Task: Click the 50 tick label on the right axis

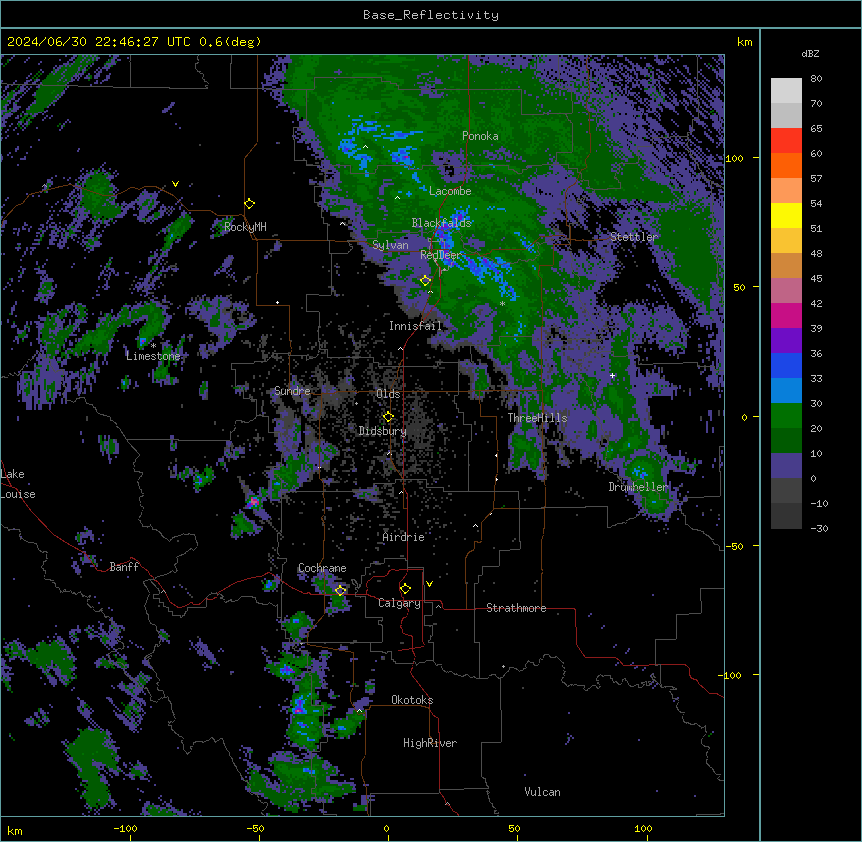Action: (739, 287)
